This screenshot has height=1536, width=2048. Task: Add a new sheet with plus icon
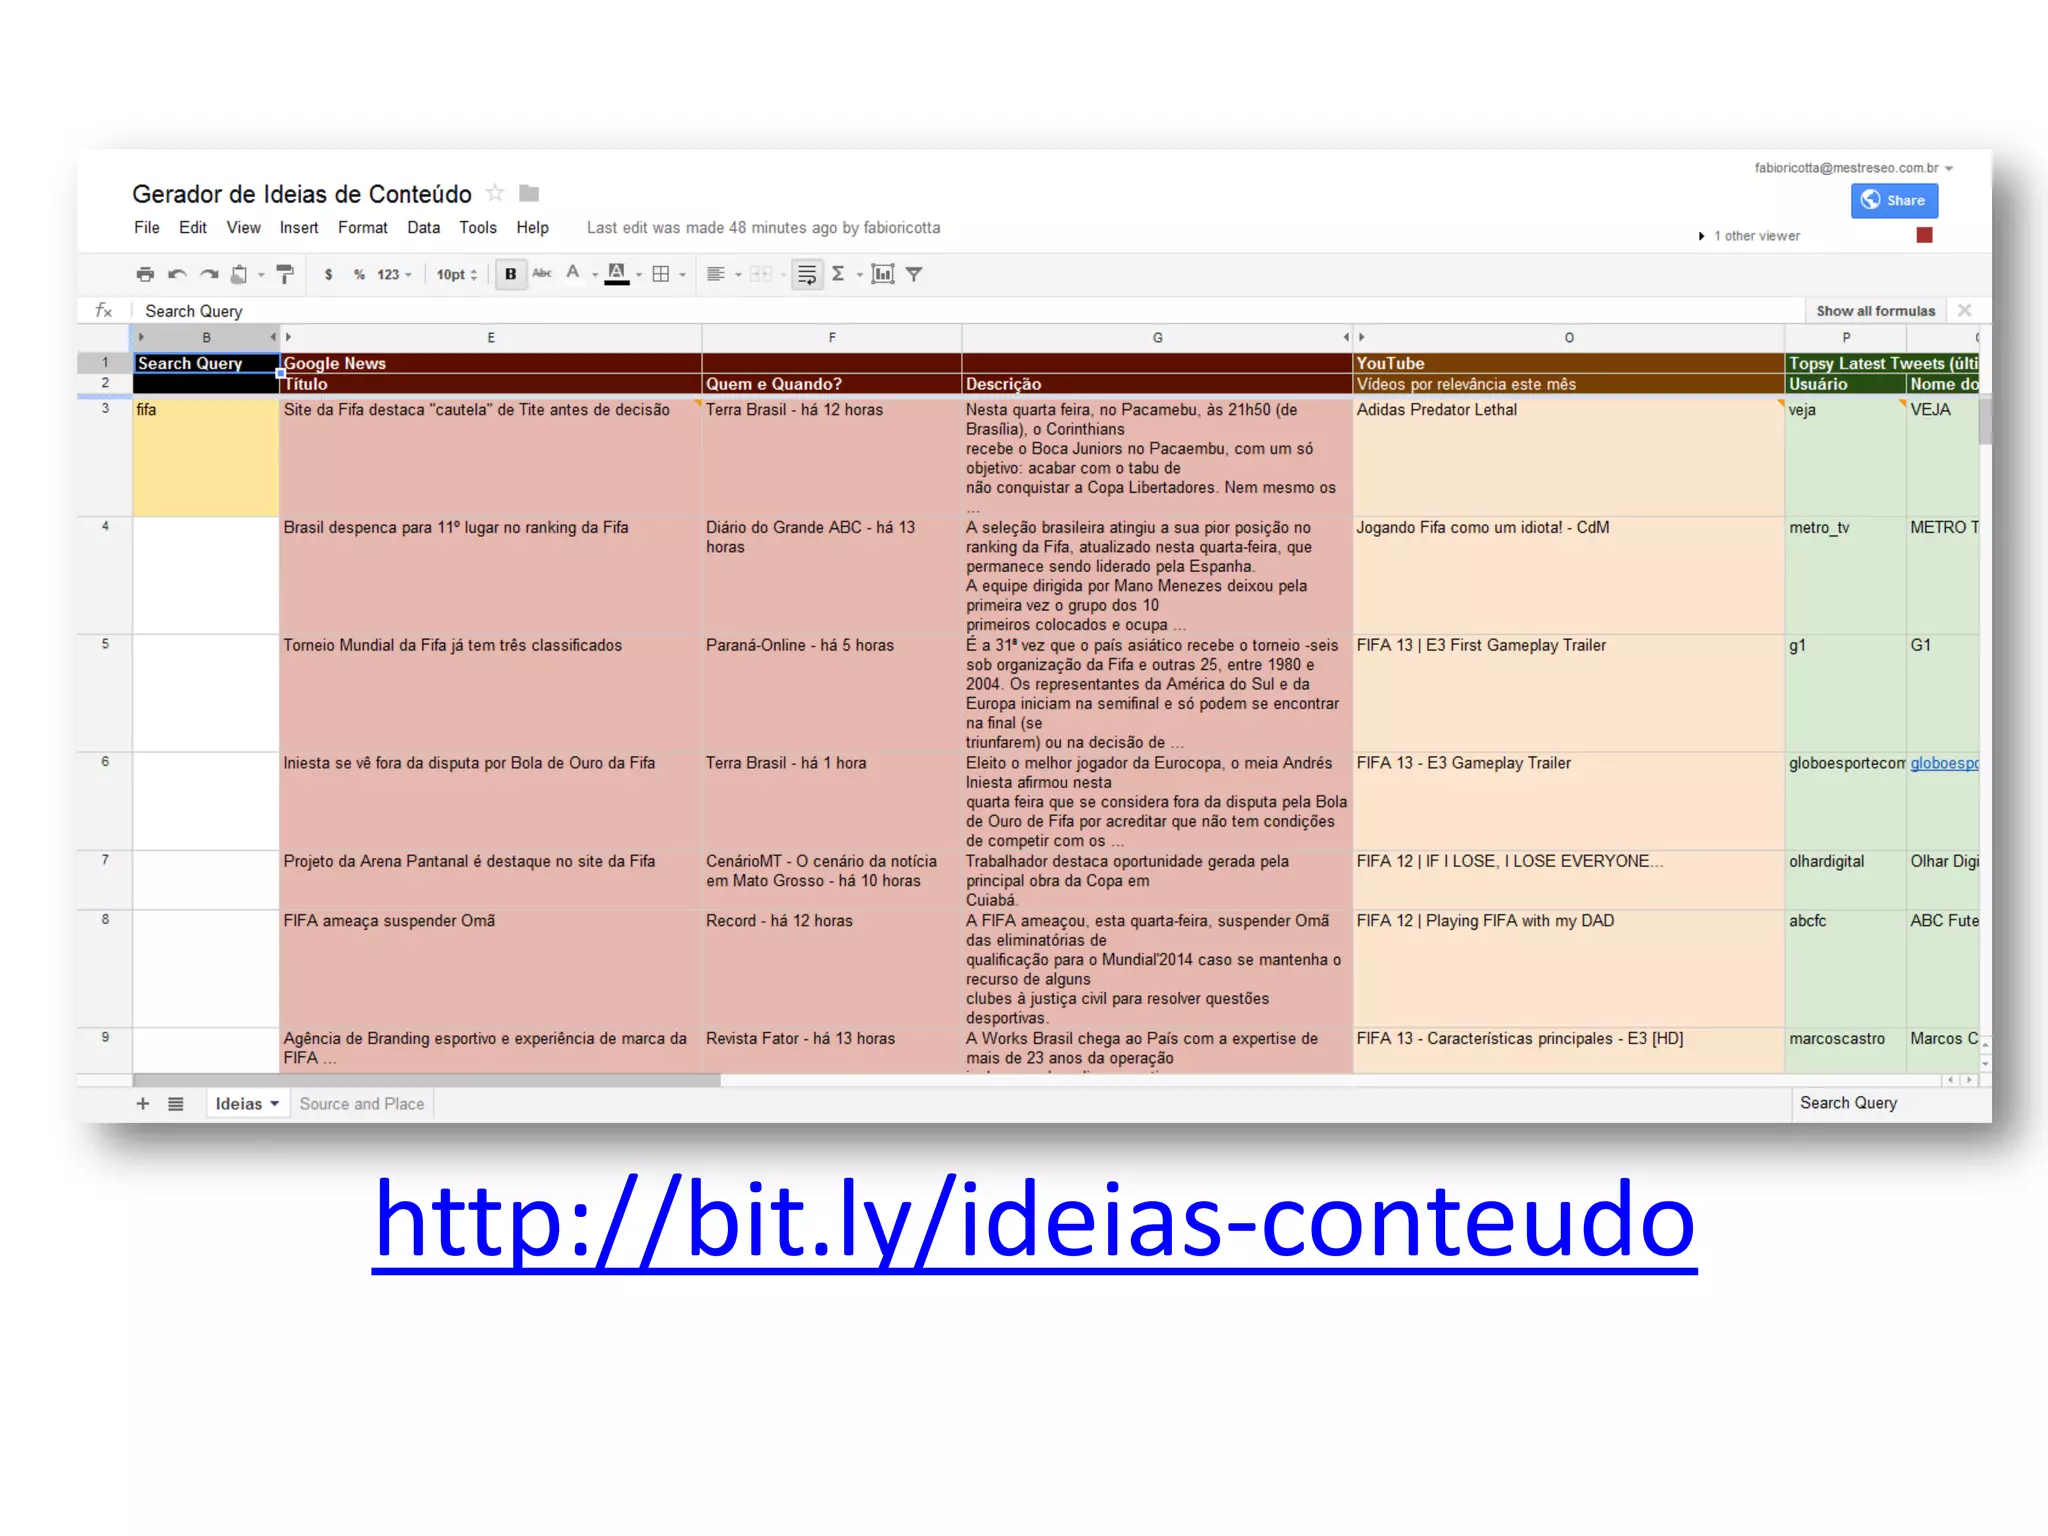[143, 1104]
